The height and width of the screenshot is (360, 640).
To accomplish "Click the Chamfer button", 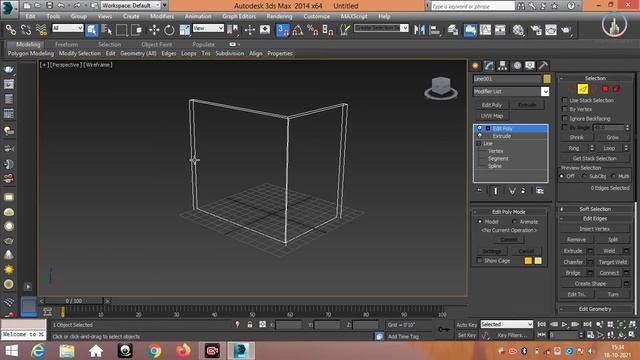I will coord(573,262).
